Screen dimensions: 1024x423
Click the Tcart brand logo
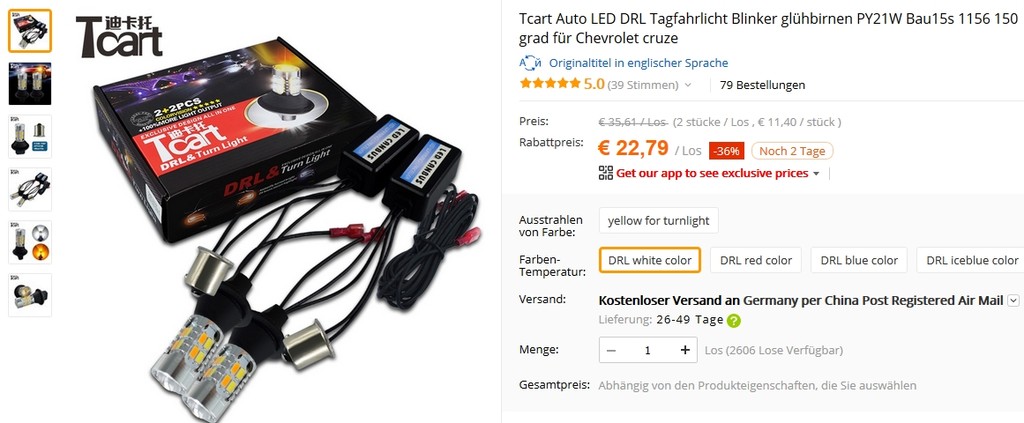[x=119, y=37]
